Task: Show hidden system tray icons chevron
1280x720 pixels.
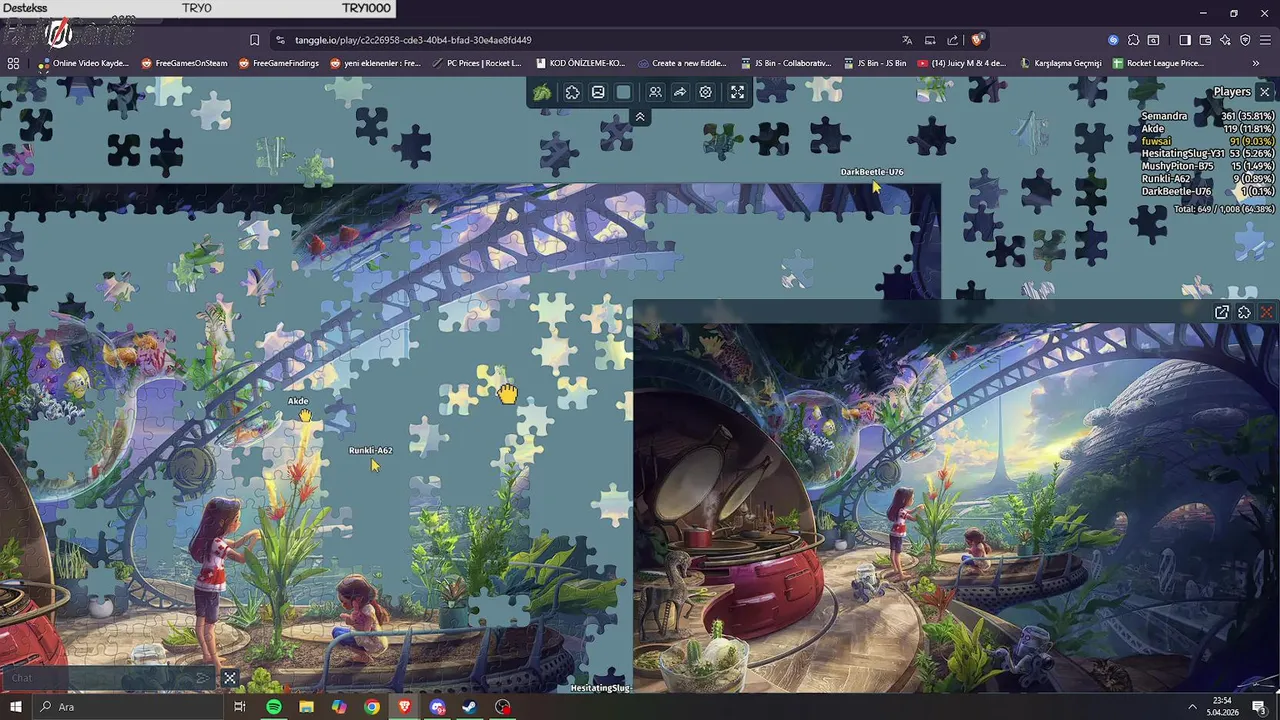Action: pos(1192,707)
